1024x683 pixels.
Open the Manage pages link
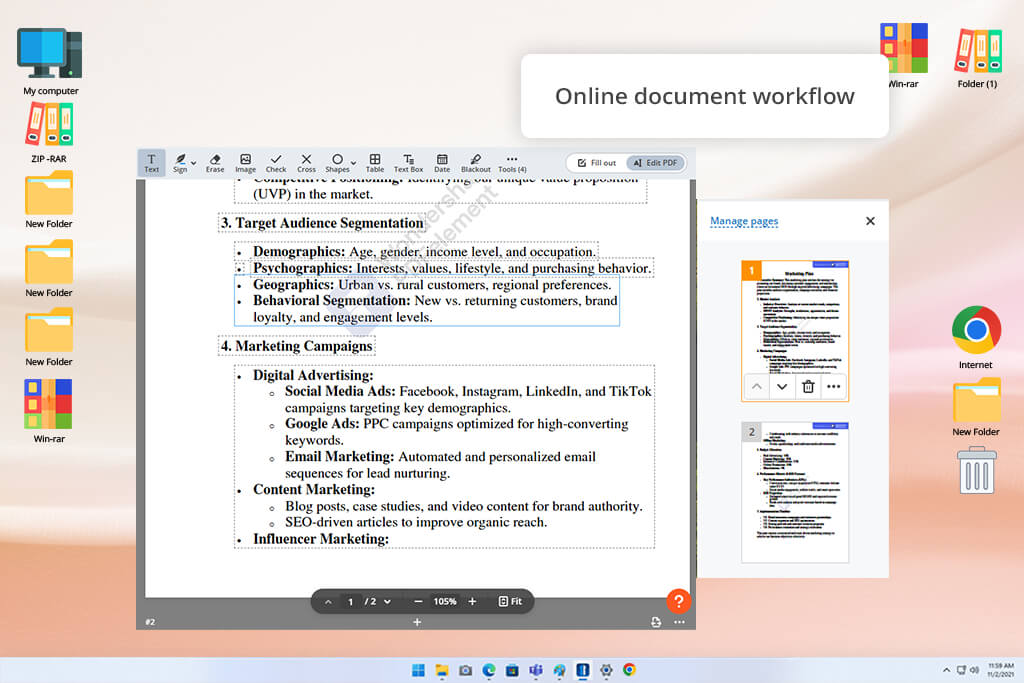(x=744, y=221)
